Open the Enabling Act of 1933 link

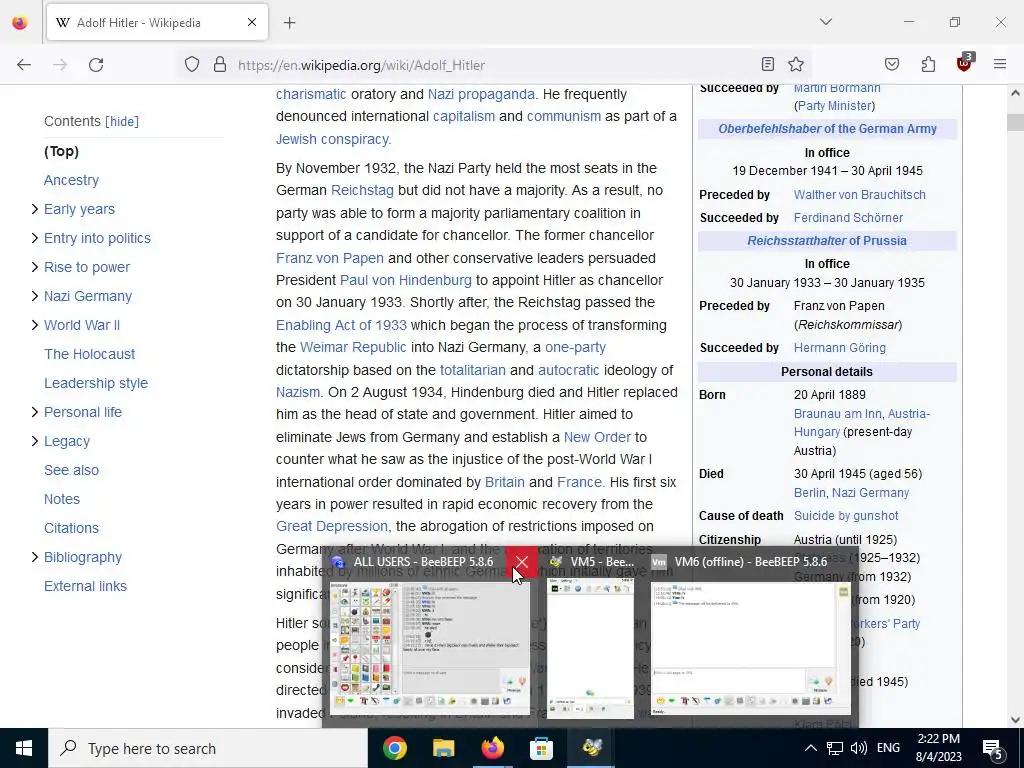point(341,325)
